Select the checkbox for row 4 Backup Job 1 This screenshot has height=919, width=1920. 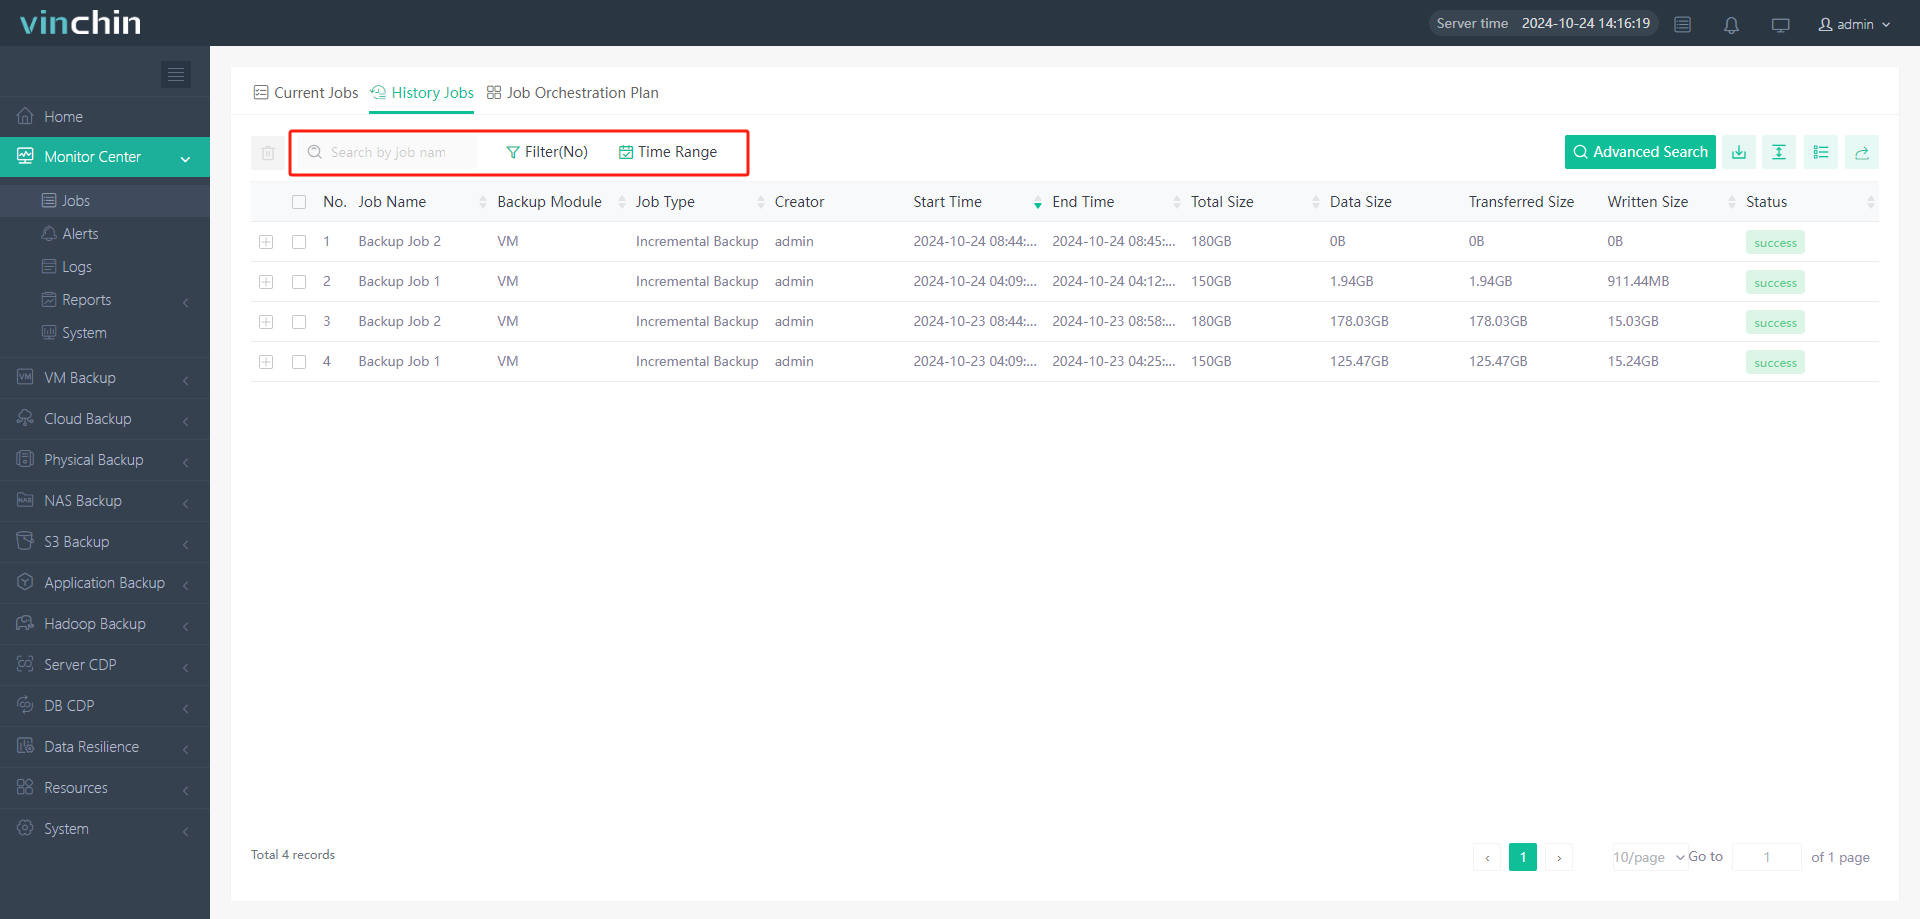[299, 362]
